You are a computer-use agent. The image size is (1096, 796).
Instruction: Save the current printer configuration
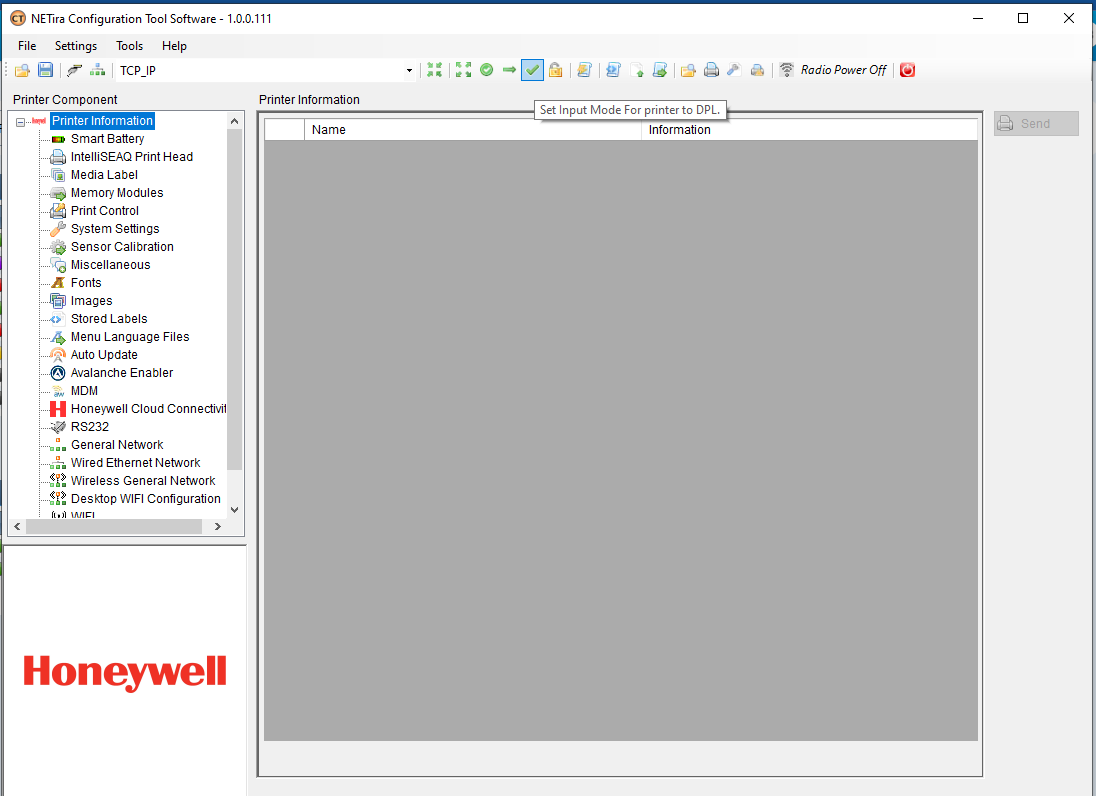click(x=45, y=70)
